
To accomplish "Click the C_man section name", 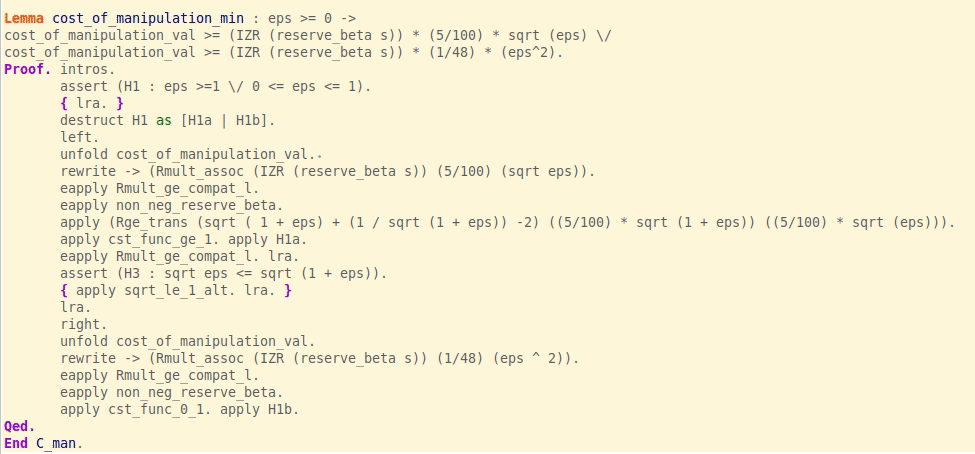I will click(60, 443).
